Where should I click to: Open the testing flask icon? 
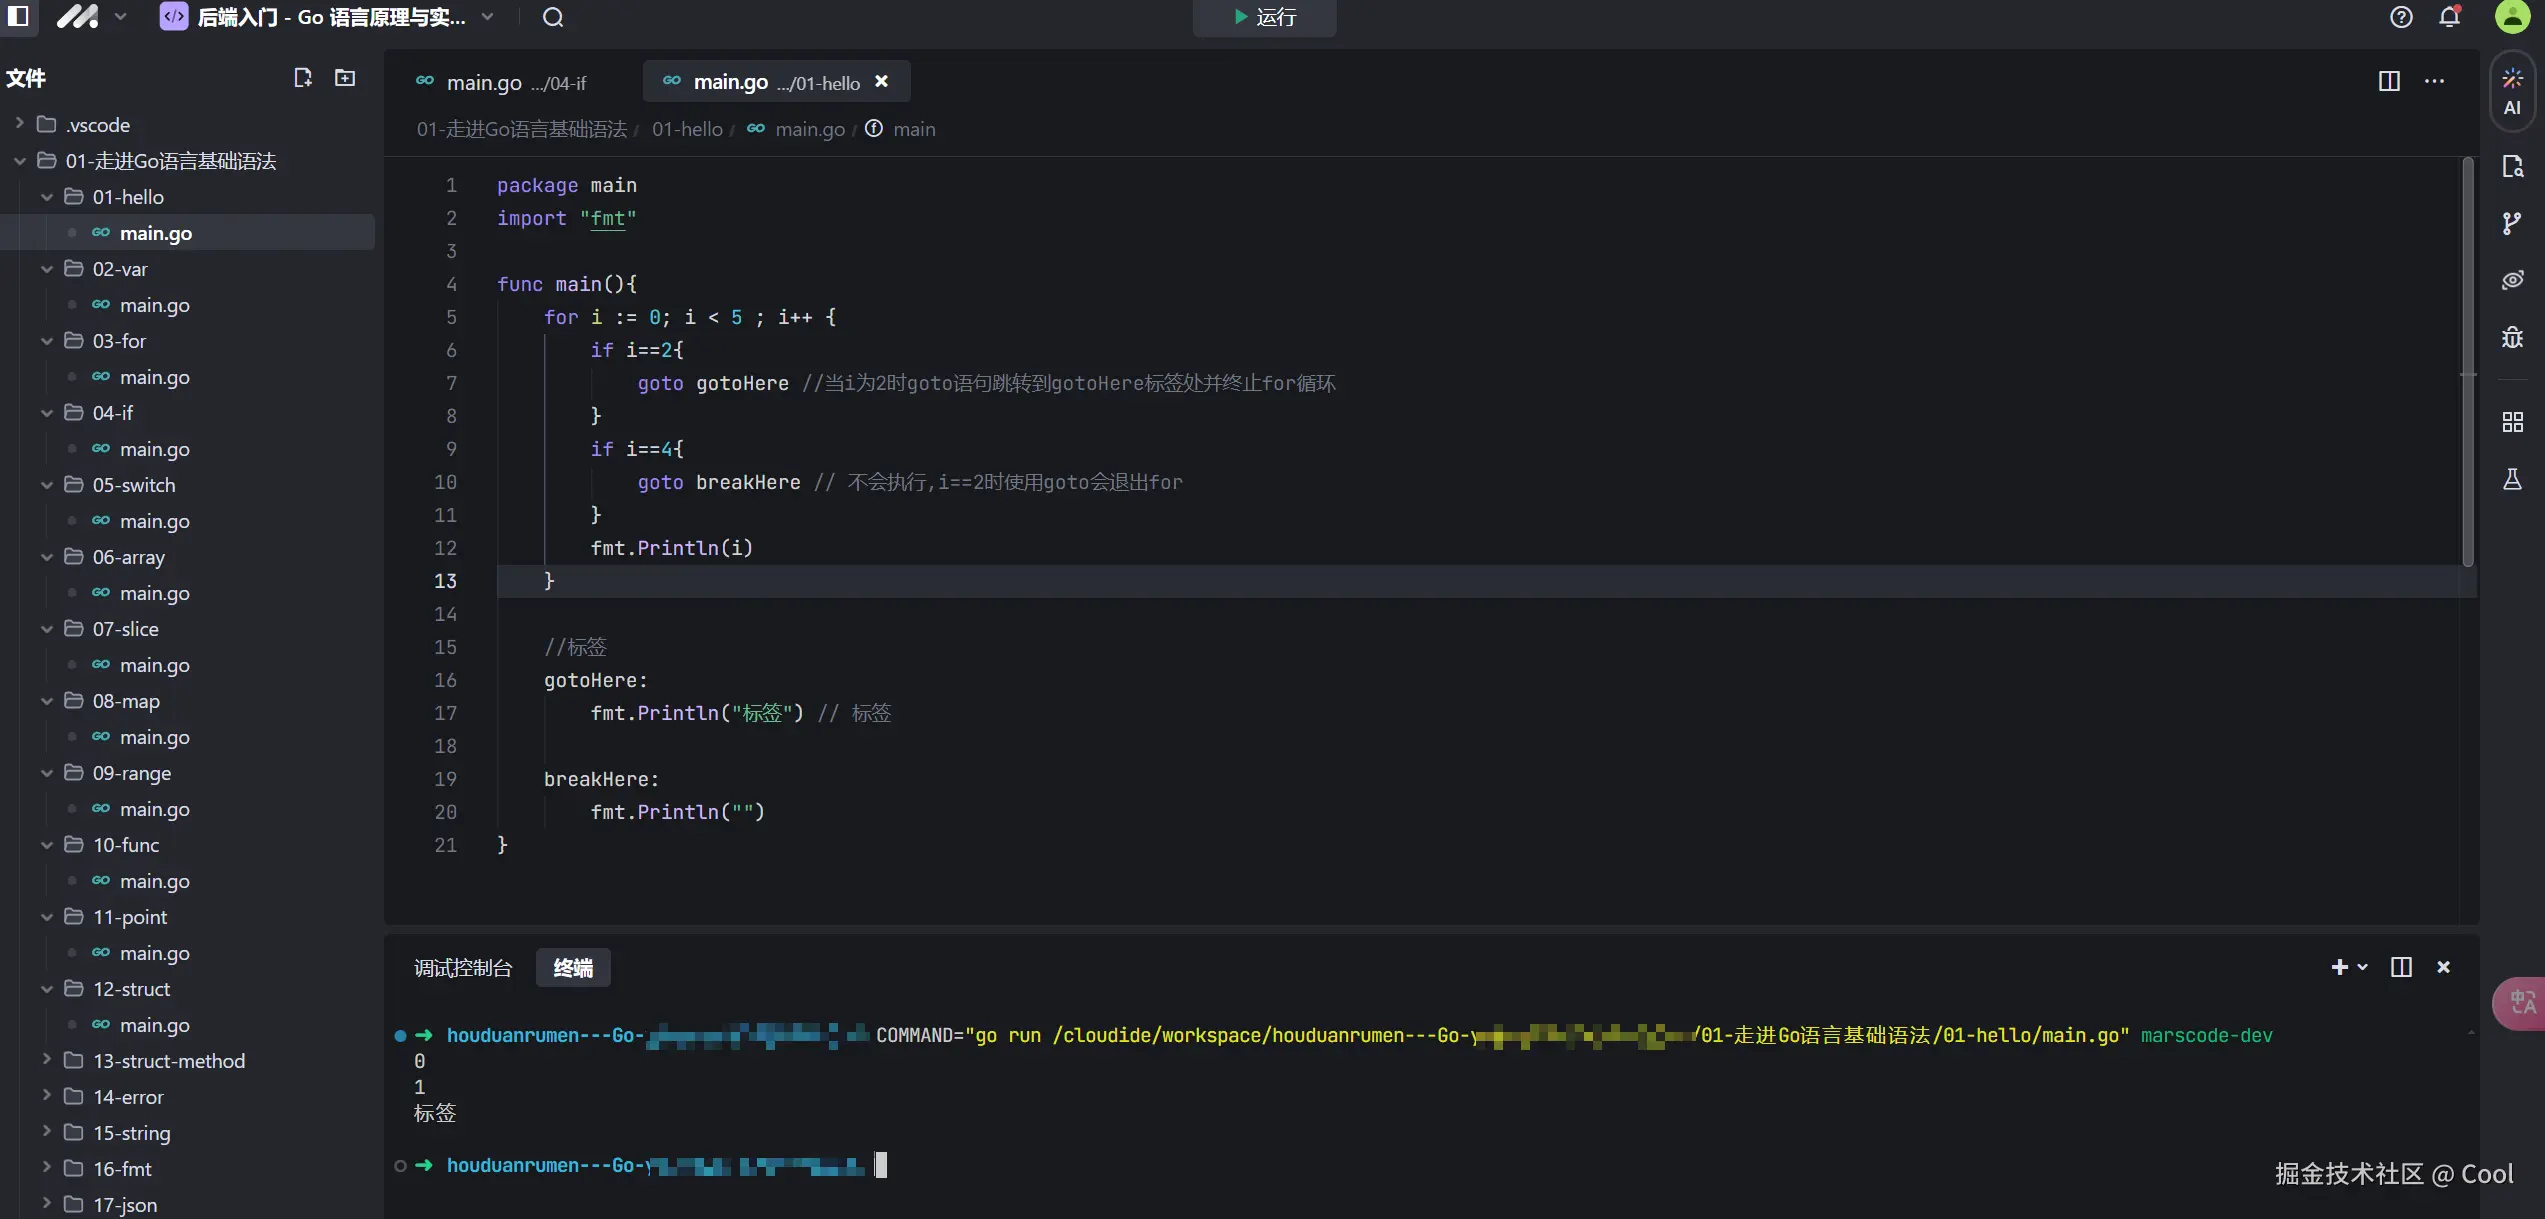[x=2511, y=480]
